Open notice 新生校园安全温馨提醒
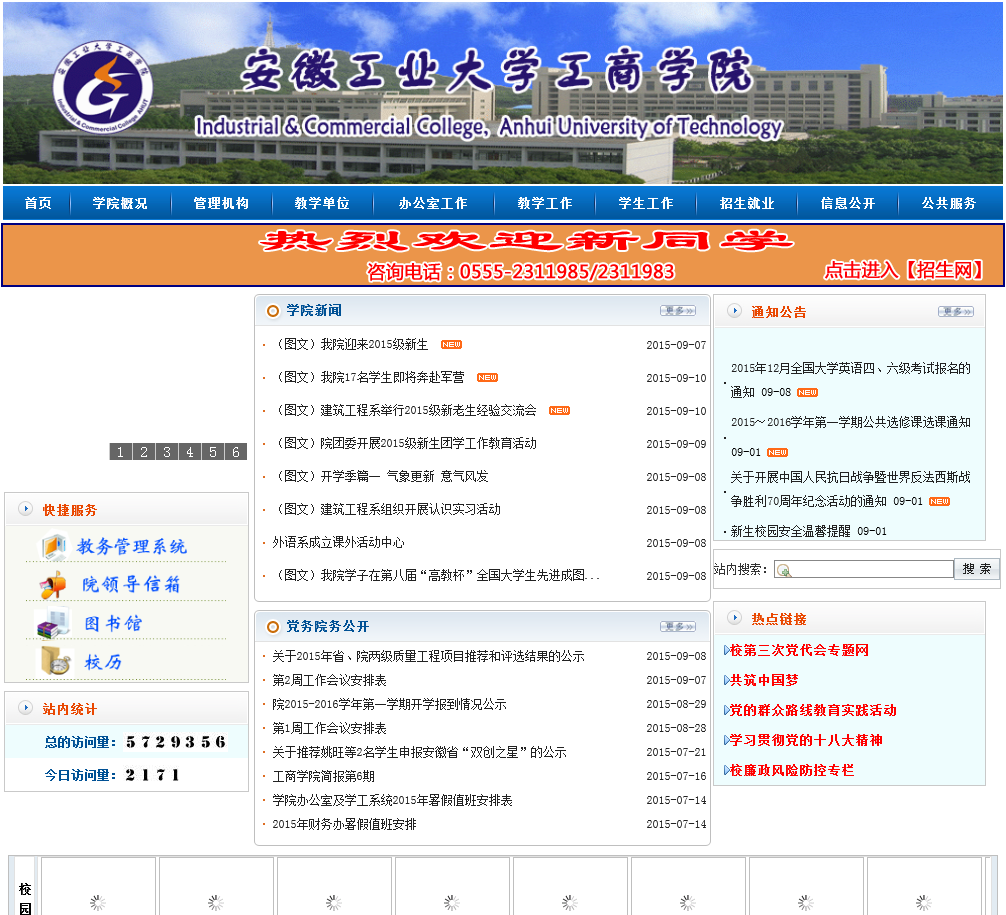 point(790,531)
